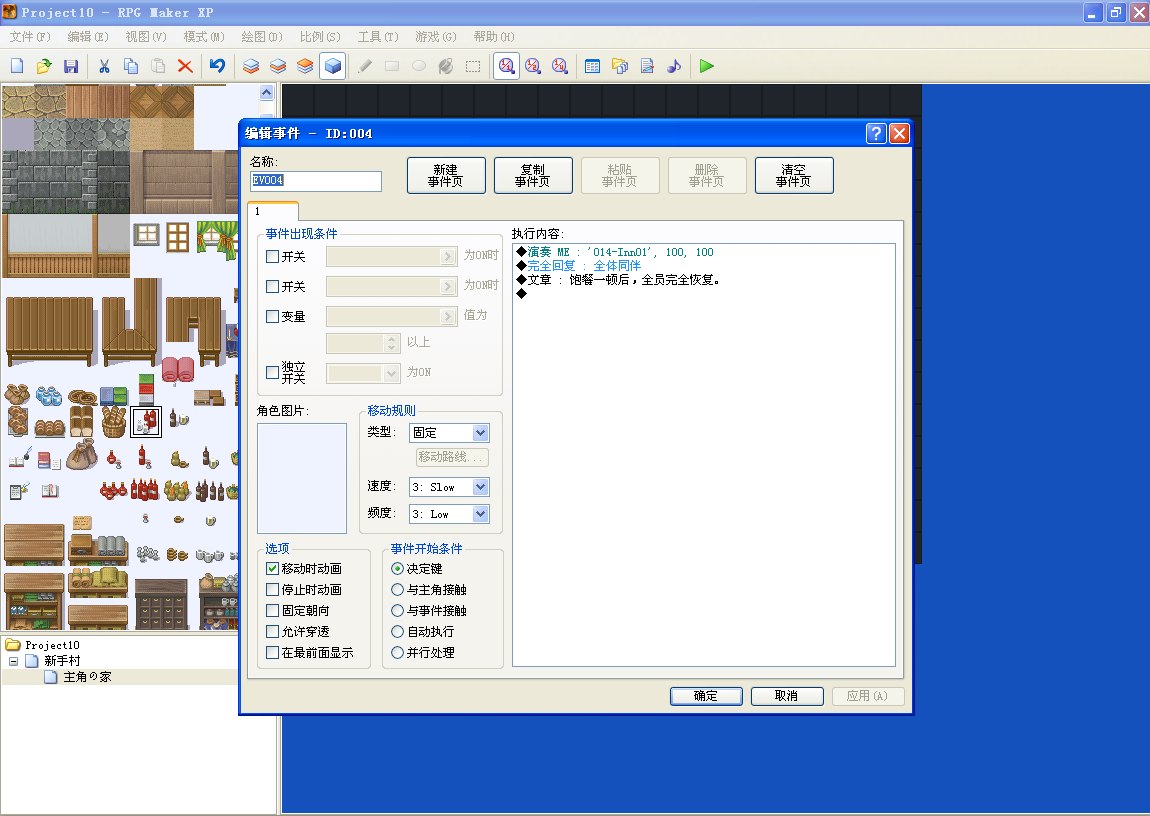
Task: Select the 主角の家 map in tree
Action: point(87,677)
